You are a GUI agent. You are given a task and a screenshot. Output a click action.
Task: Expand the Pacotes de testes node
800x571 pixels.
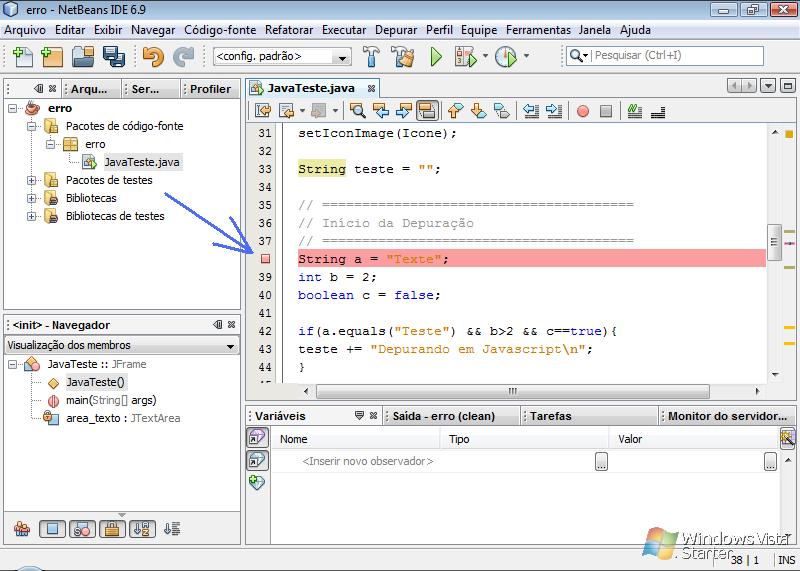point(32,180)
